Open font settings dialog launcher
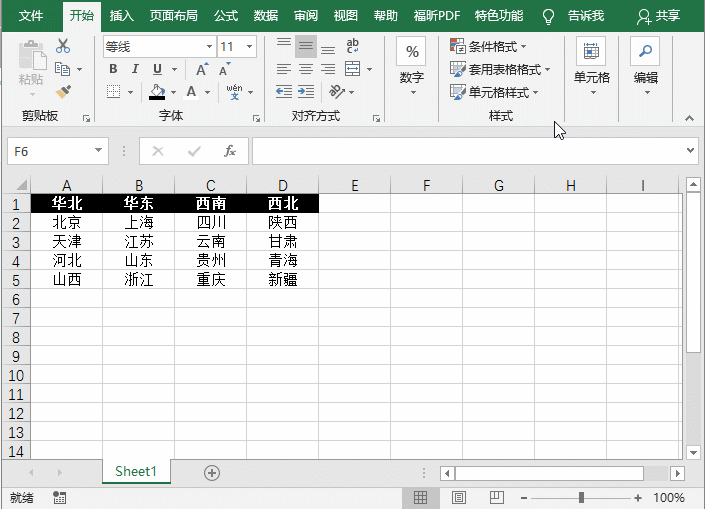Screen dimensions: 705x509 pos(256,118)
